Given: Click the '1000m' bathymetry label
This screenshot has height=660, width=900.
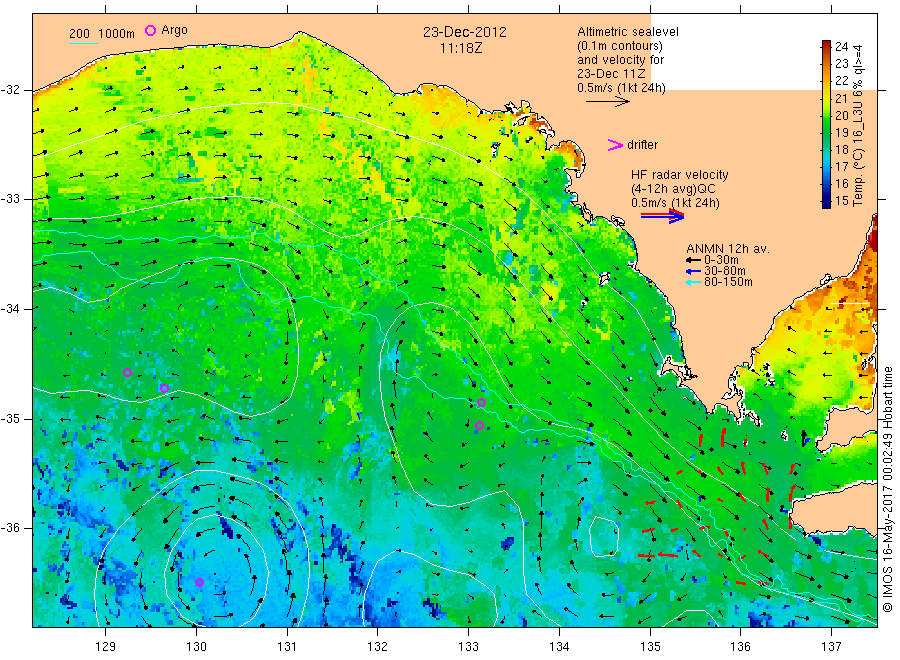Looking at the screenshot, I should [x=116, y=34].
